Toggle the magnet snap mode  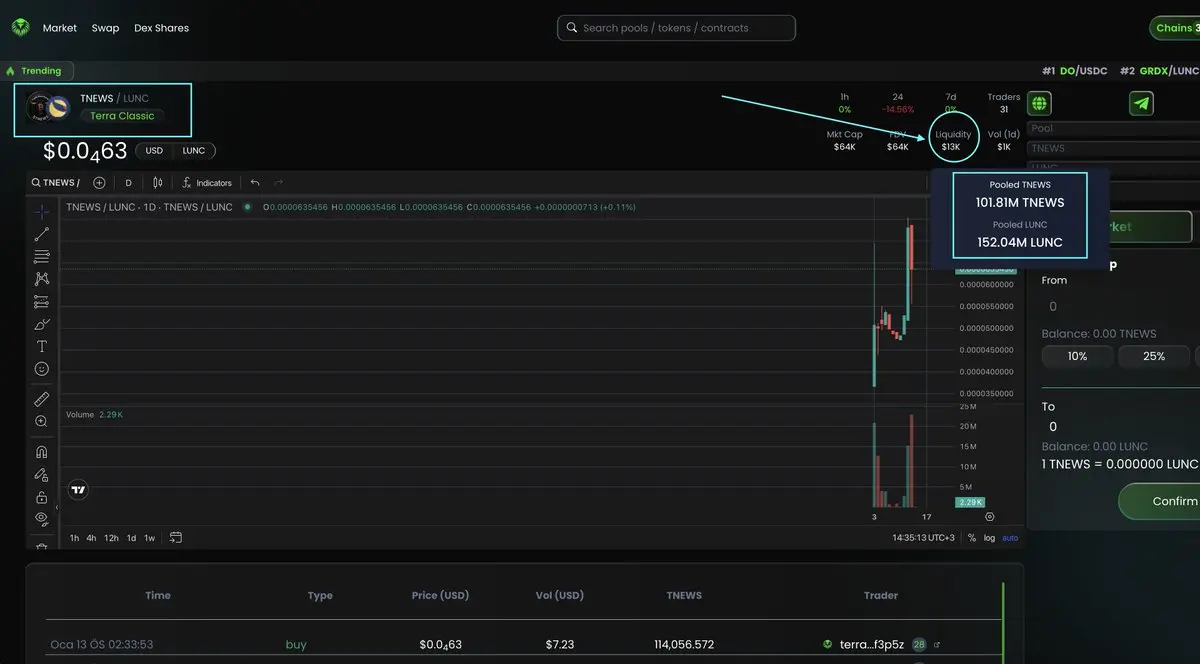(42, 452)
